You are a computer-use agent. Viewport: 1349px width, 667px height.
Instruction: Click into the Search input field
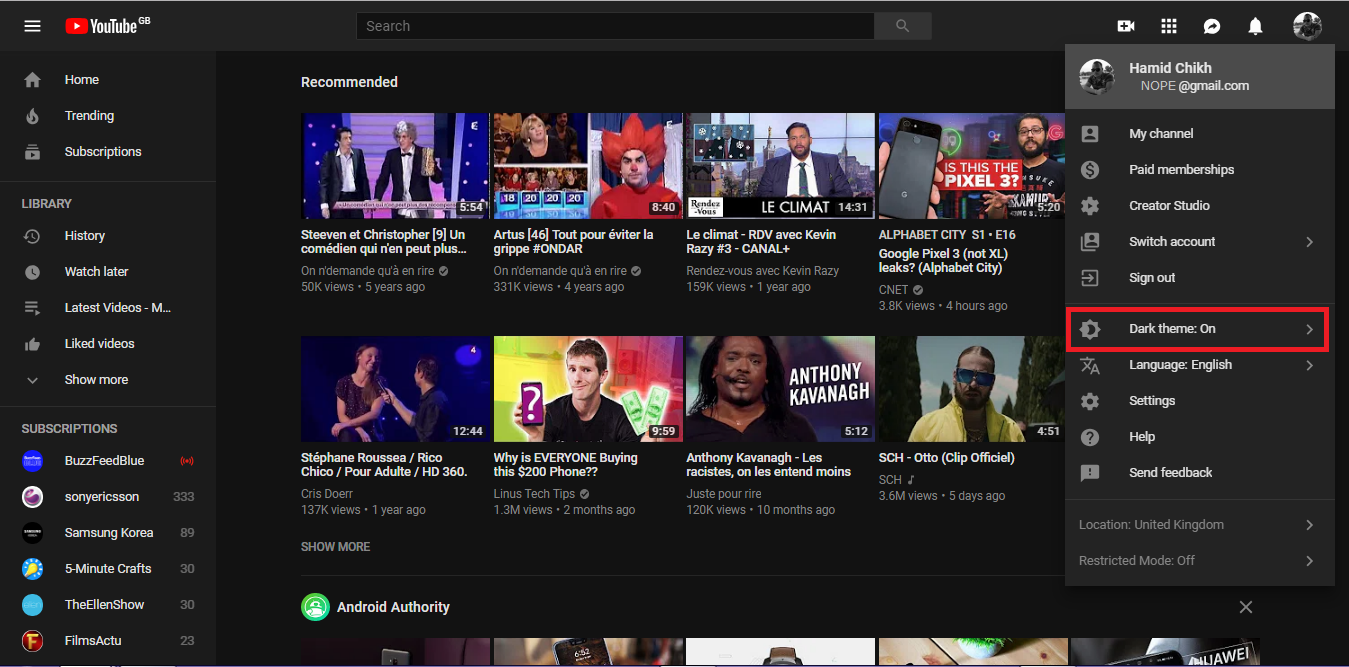click(614, 26)
